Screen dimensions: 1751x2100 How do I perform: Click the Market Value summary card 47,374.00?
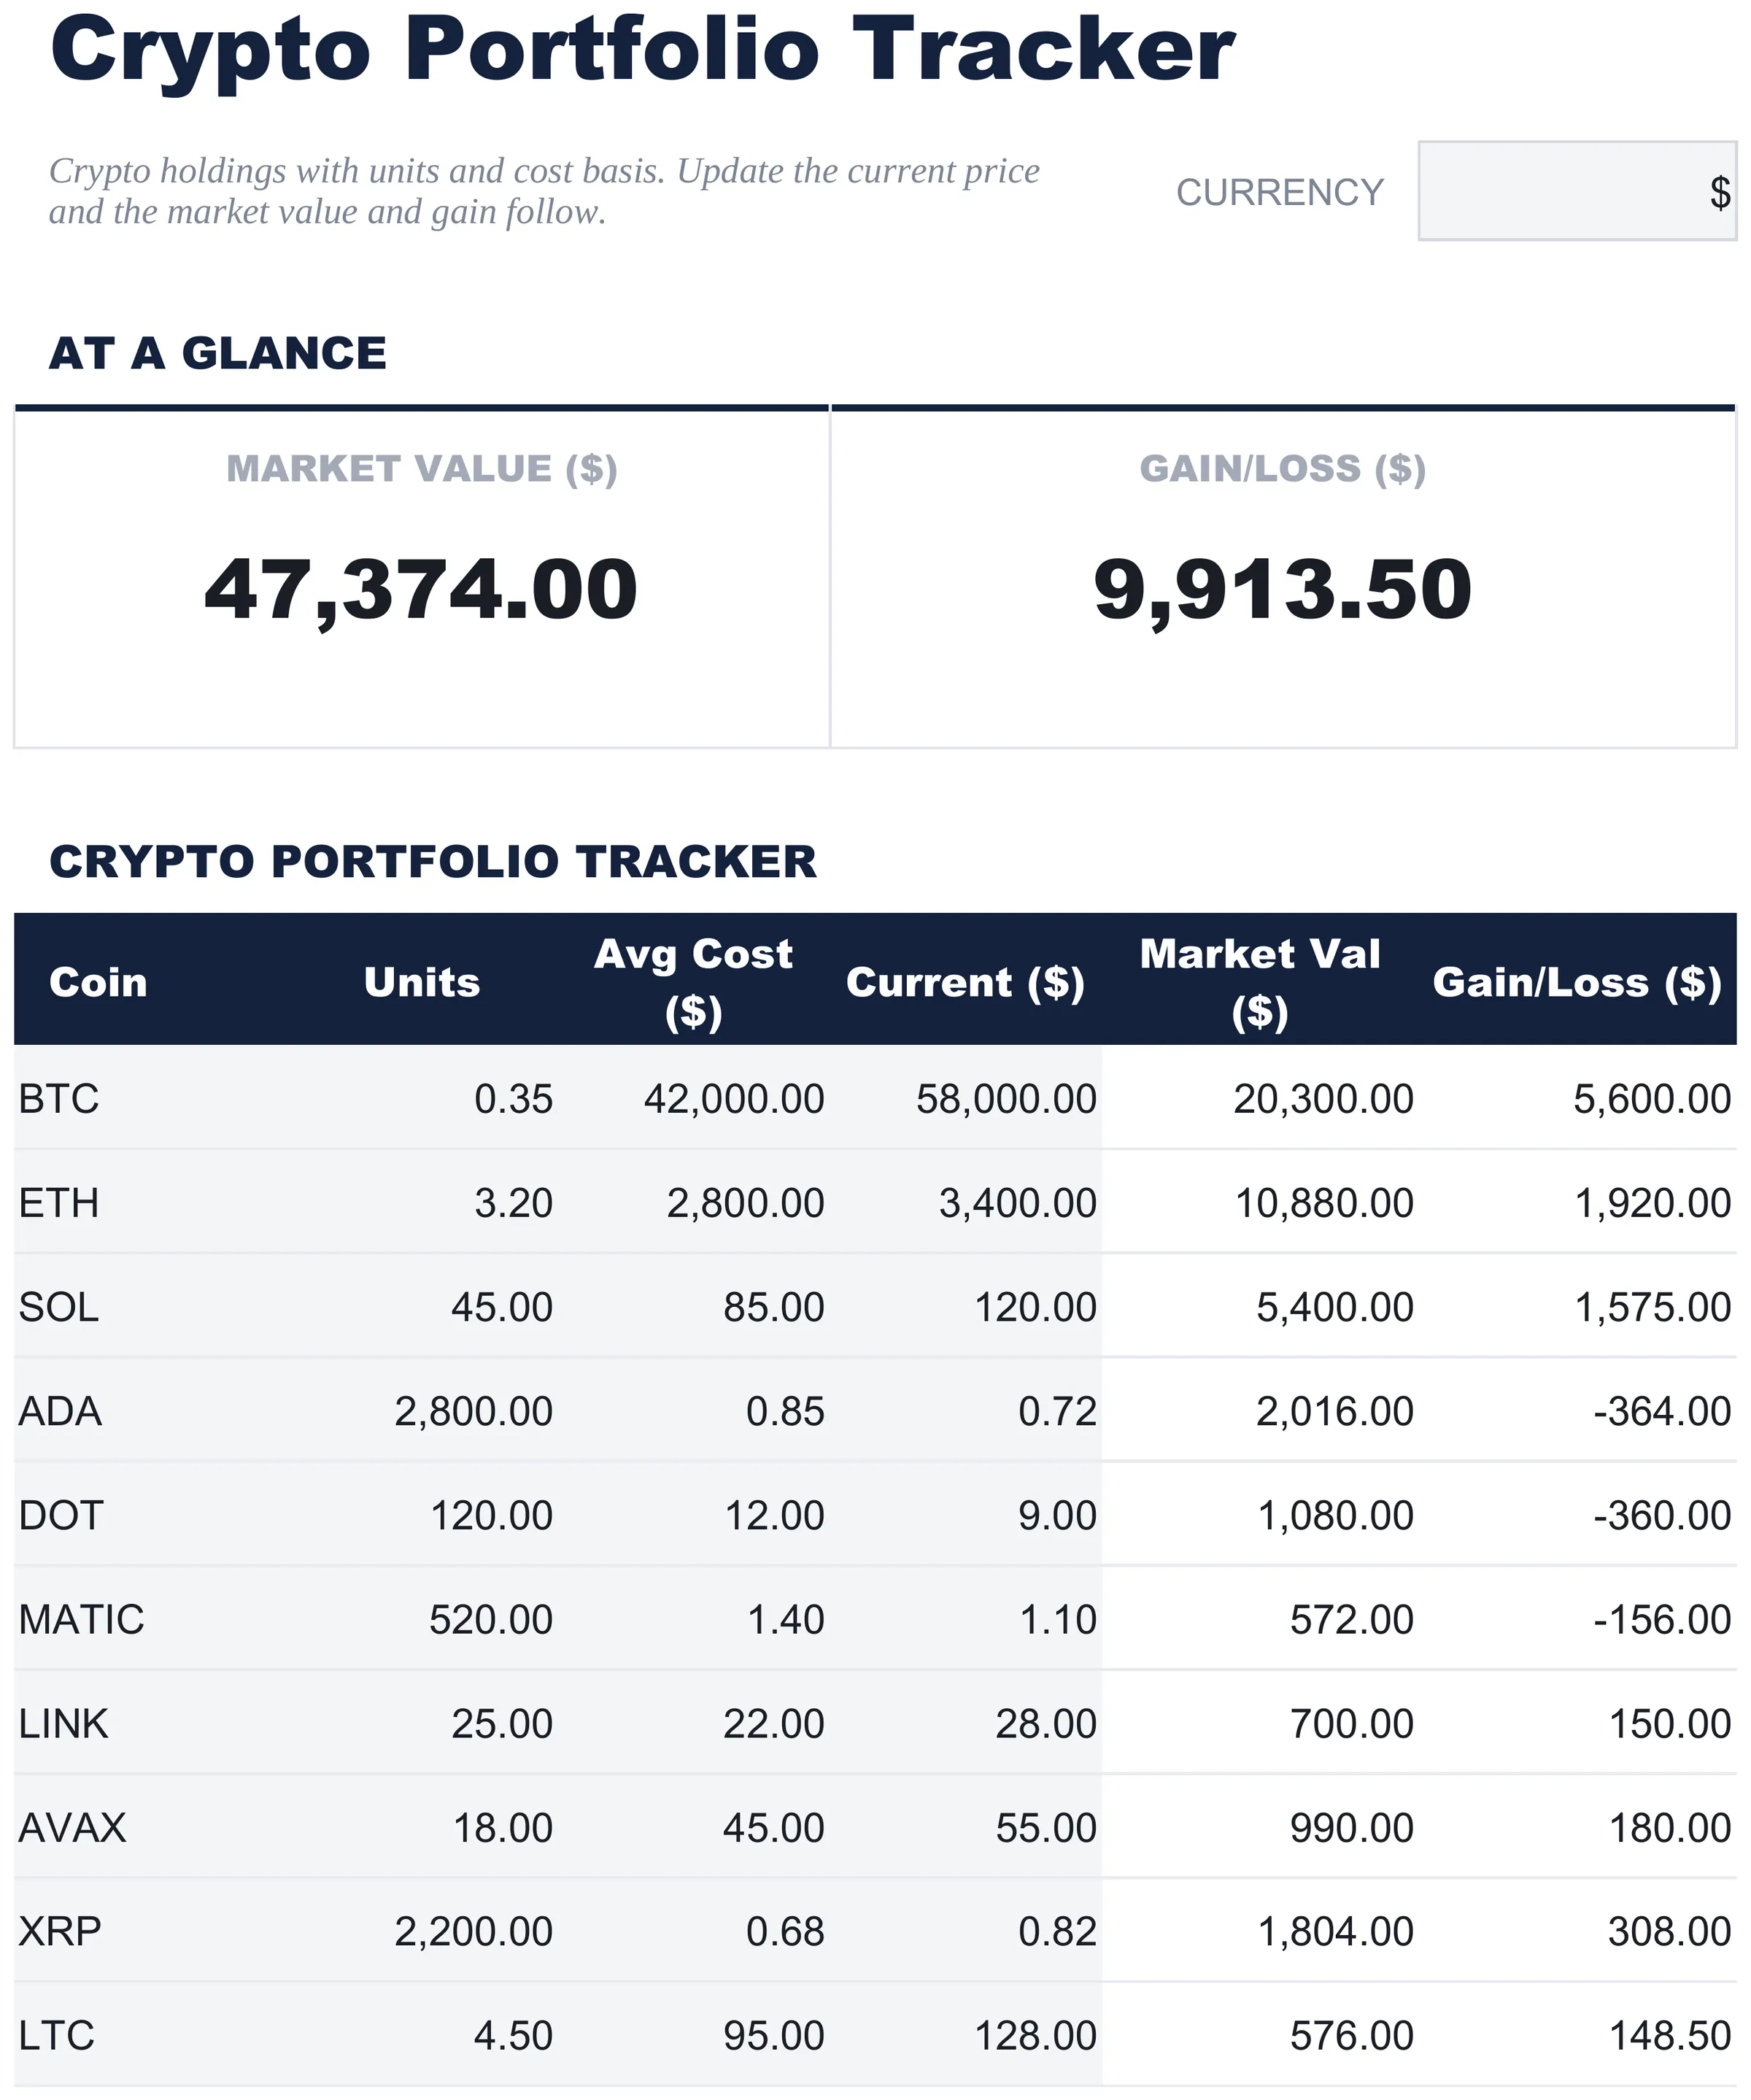(x=421, y=578)
